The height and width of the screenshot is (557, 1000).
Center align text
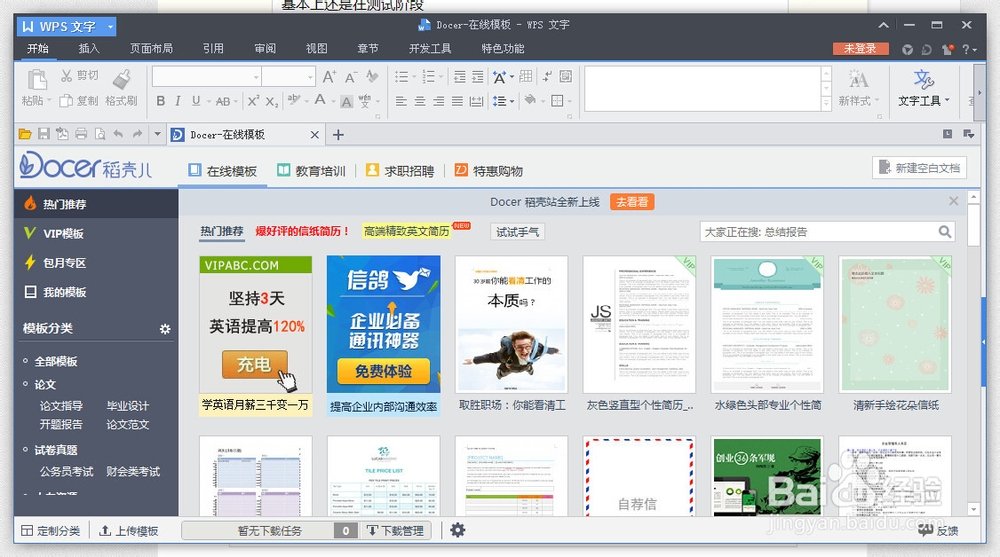[420, 101]
